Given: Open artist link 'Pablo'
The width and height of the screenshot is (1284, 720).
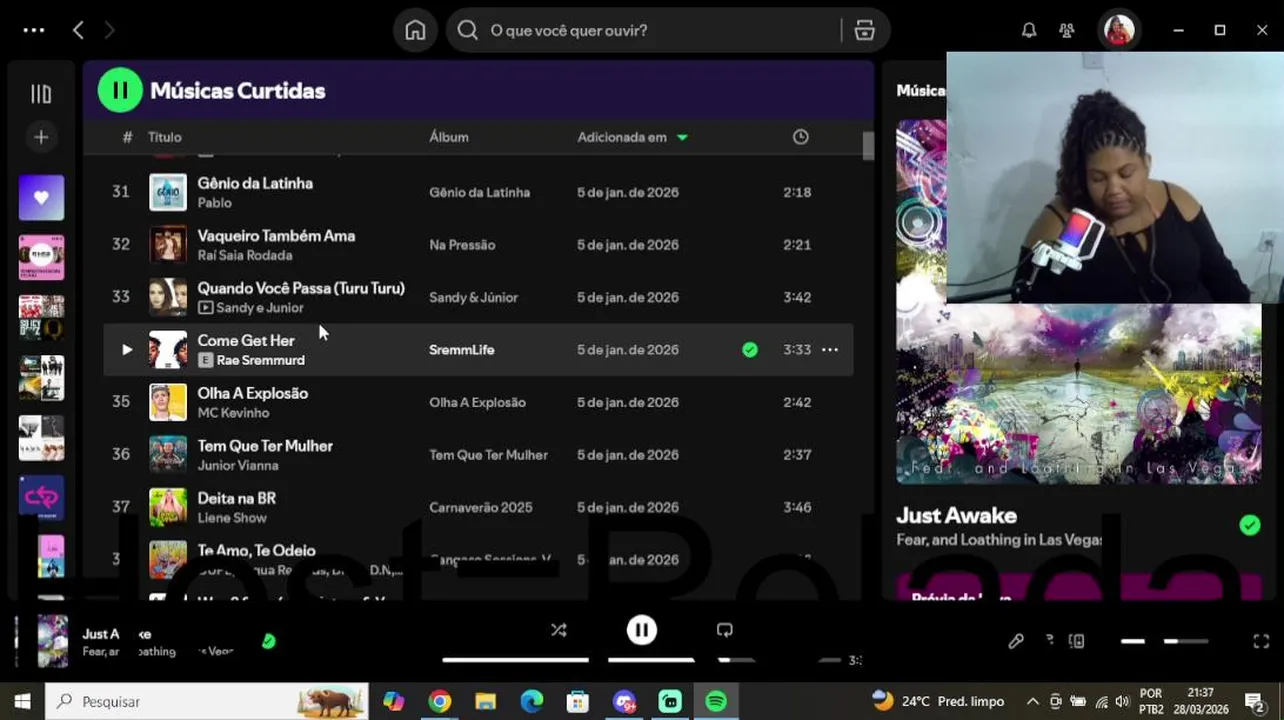Looking at the screenshot, I should tap(214, 203).
